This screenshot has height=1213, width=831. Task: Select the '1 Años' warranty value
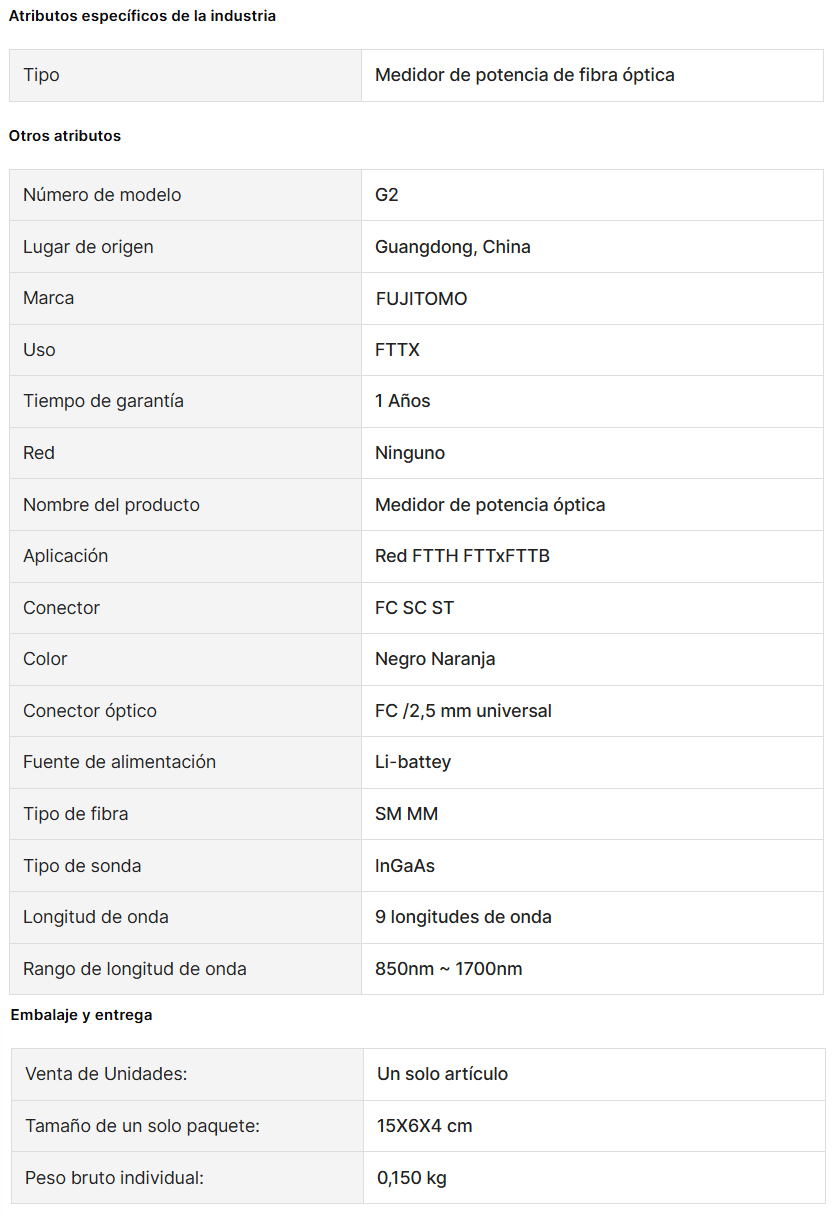click(403, 401)
